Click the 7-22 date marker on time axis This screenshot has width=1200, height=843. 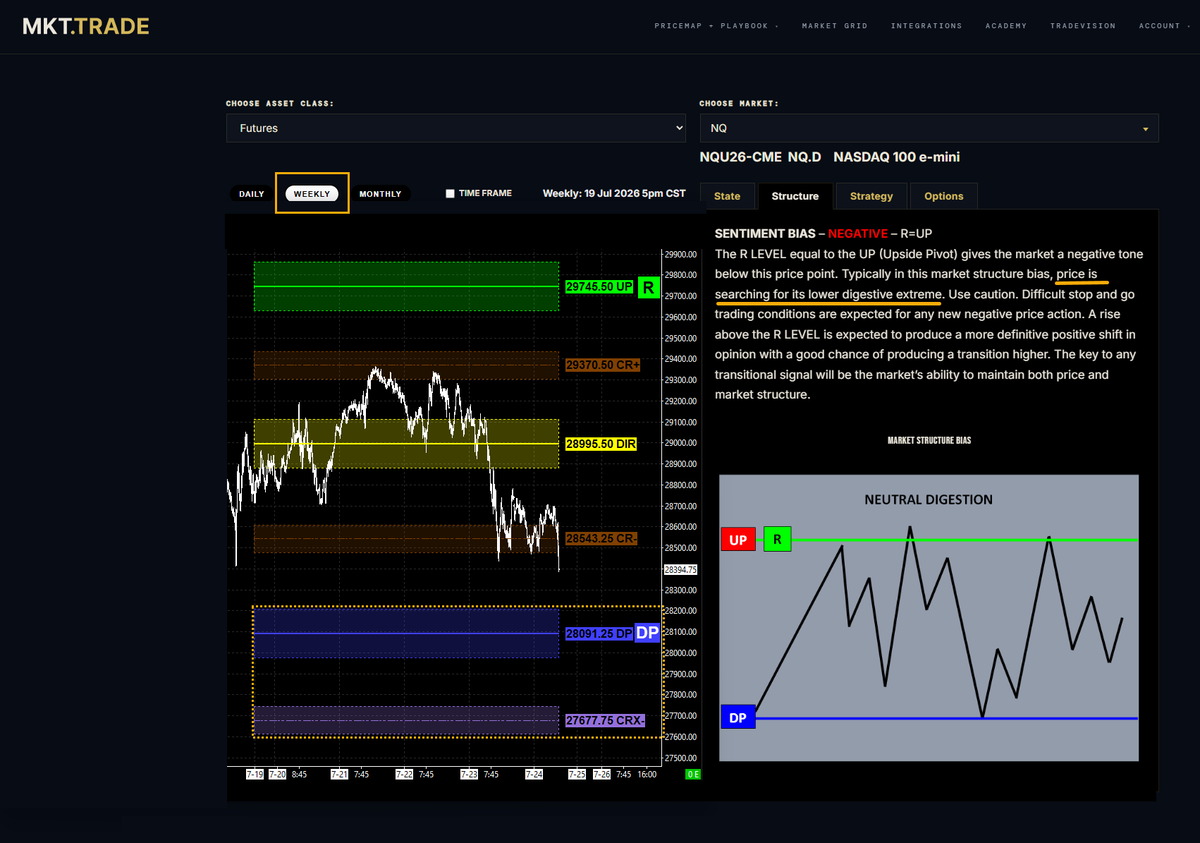click(404, 774)
